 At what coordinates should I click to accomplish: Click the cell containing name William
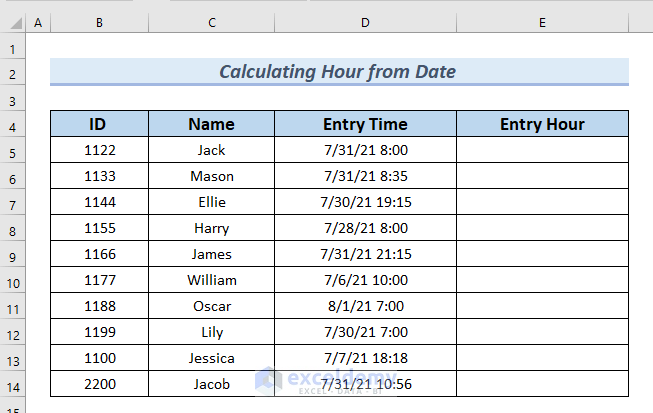(x=212, y=280)
